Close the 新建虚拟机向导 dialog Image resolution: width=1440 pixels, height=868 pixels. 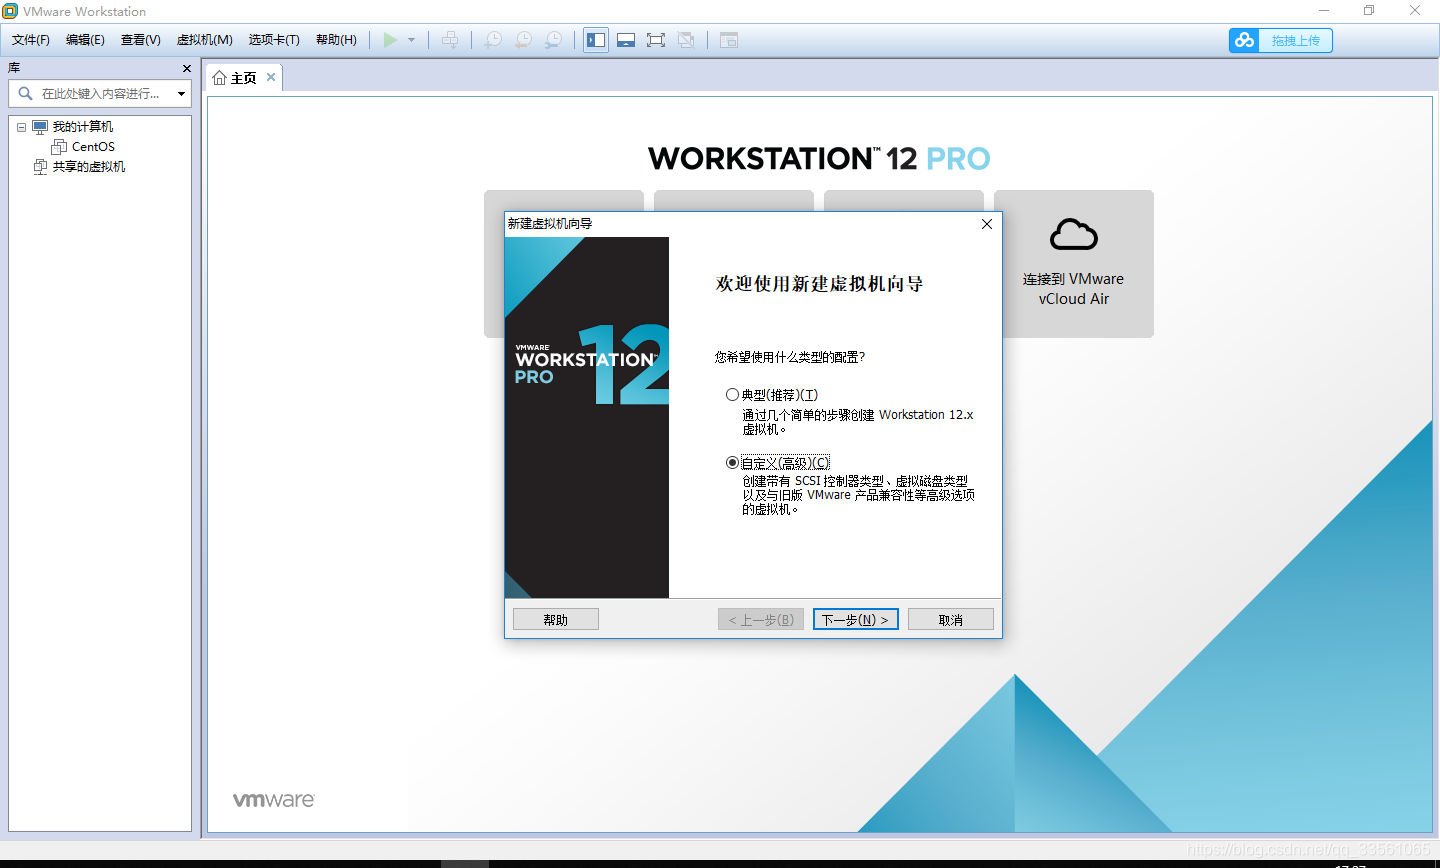[987, 224]
